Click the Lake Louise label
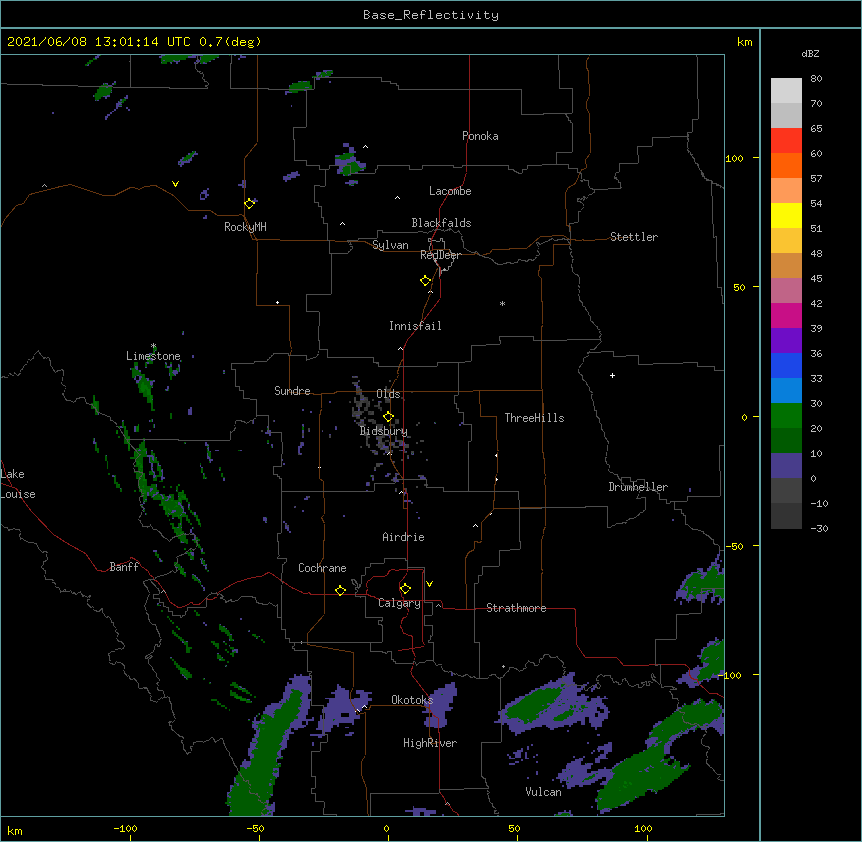 pyautogui.click(x=18, y=484)
